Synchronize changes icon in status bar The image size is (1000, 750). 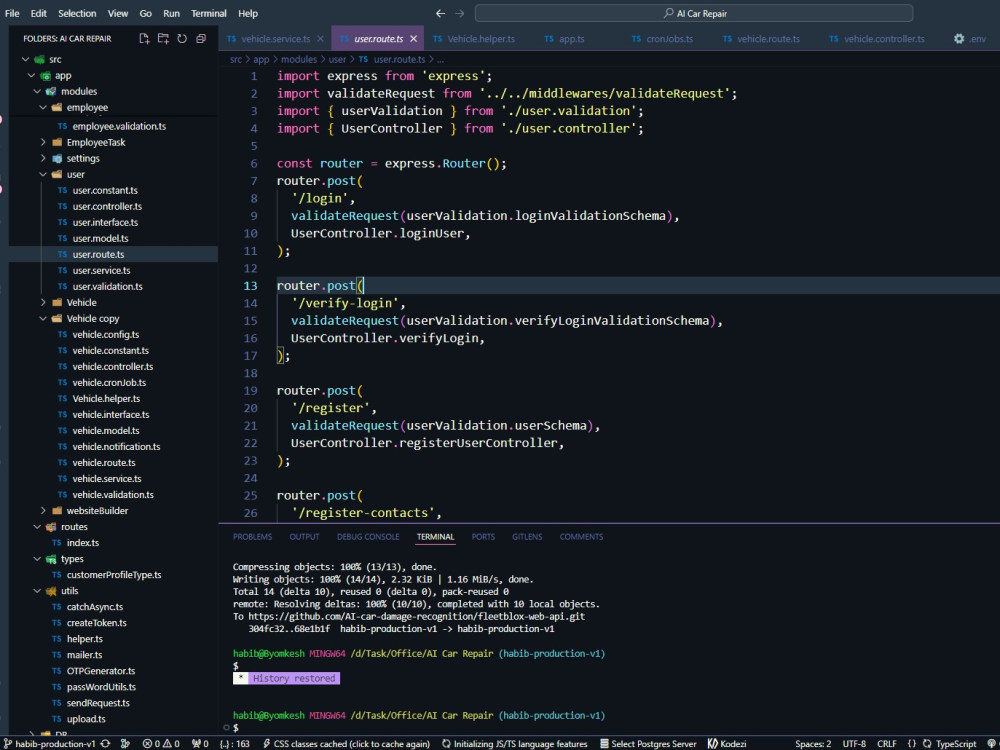105,744
